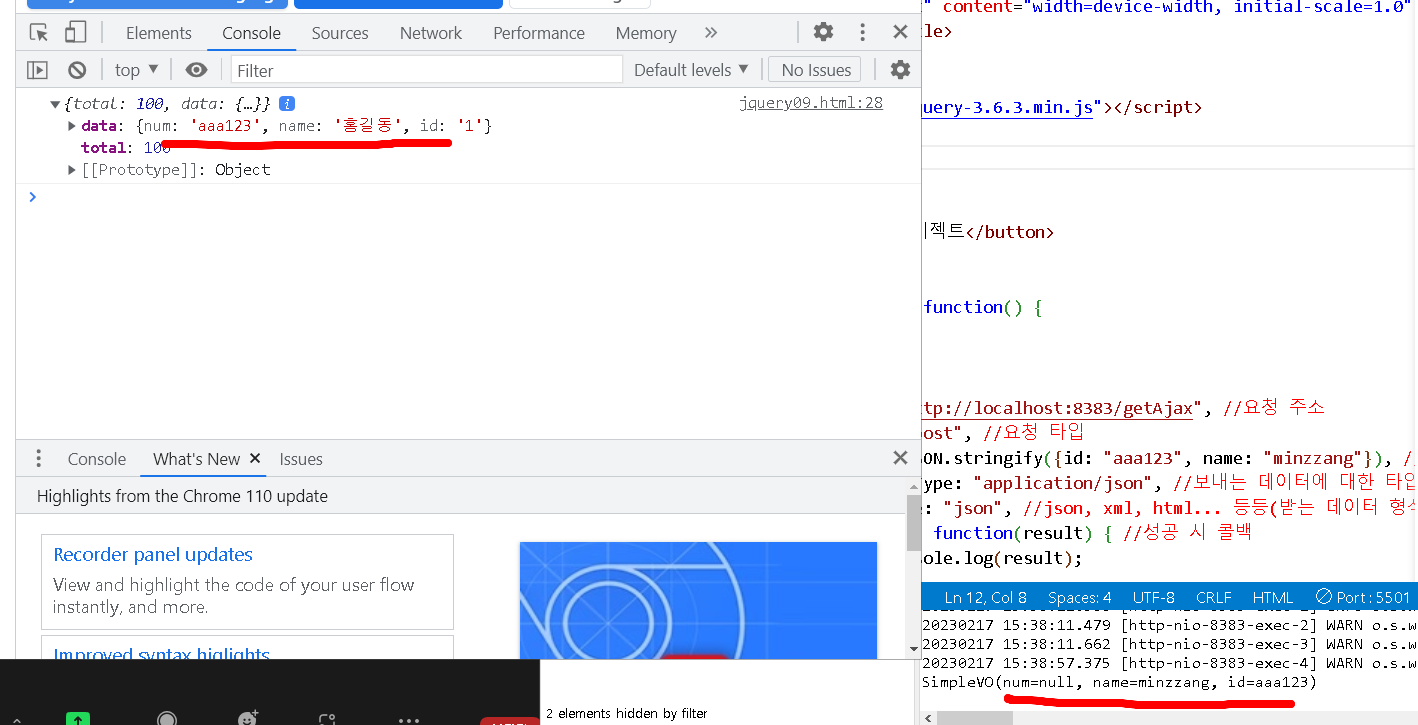Click the UTF-8 encoding status item
Screen dimensions: 1418x725
pyautogui.click(x=1154, y=597)
